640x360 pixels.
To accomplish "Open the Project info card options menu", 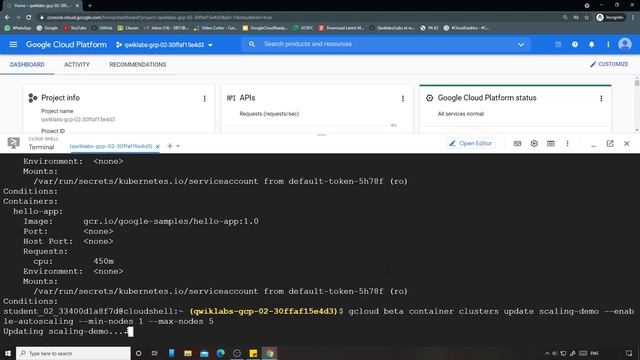I will pyautogui.click(x=204, y=98).
